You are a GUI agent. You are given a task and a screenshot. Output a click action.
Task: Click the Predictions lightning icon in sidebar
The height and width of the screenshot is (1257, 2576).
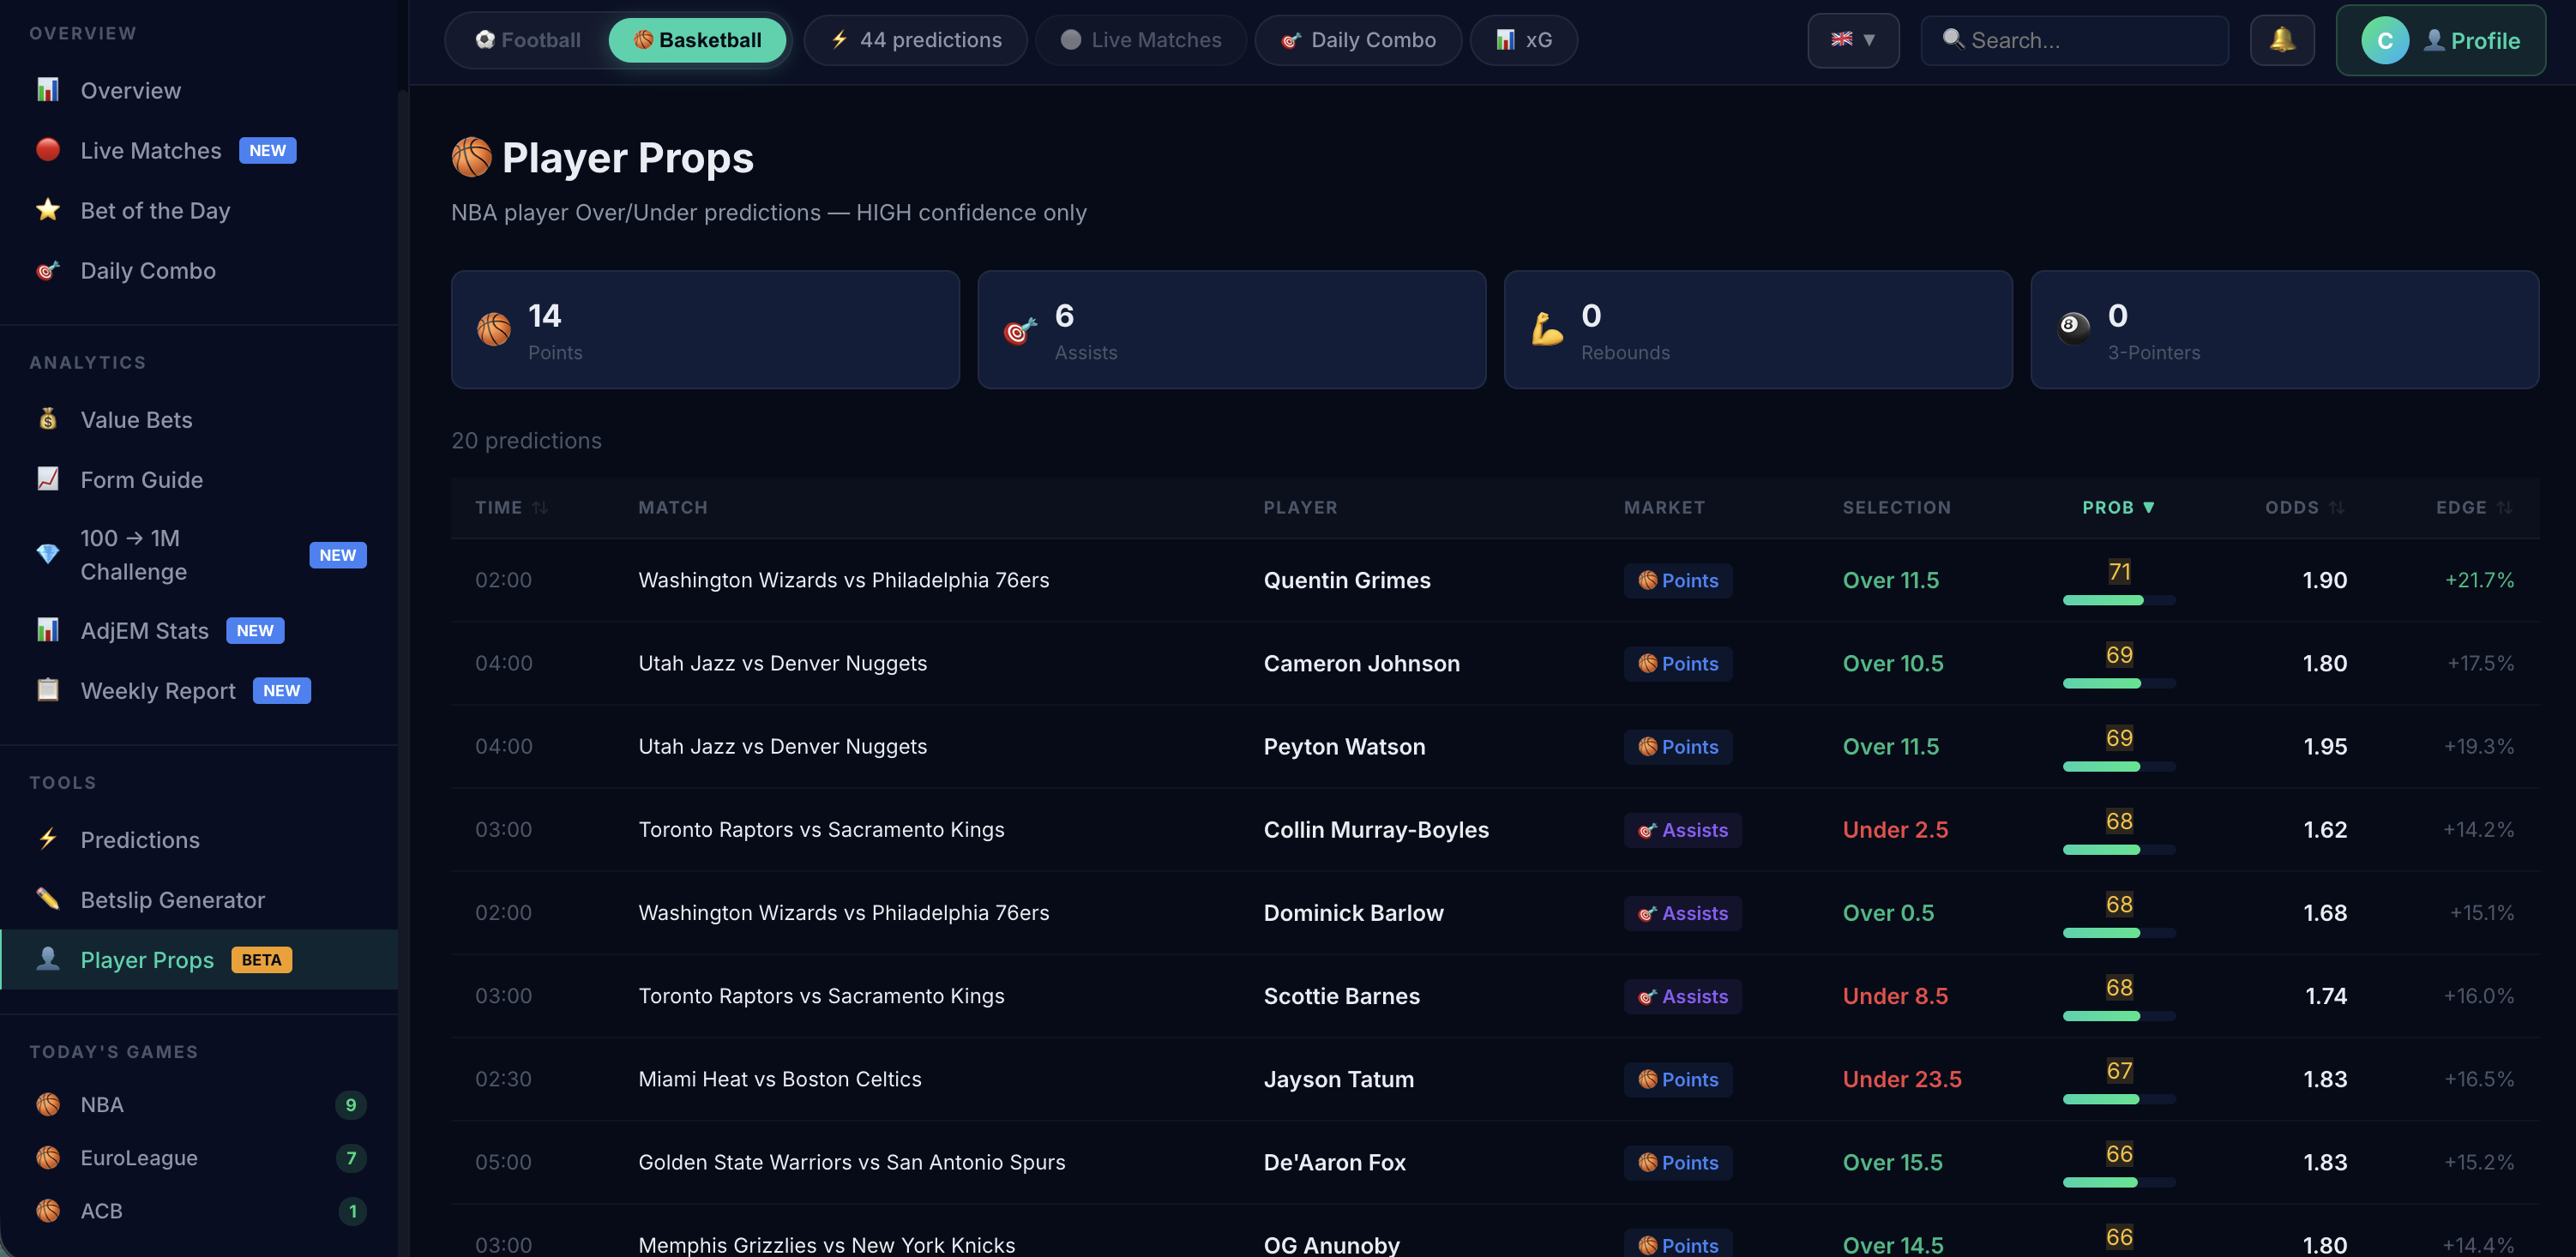pyautogui.click(x=47, y=839)
